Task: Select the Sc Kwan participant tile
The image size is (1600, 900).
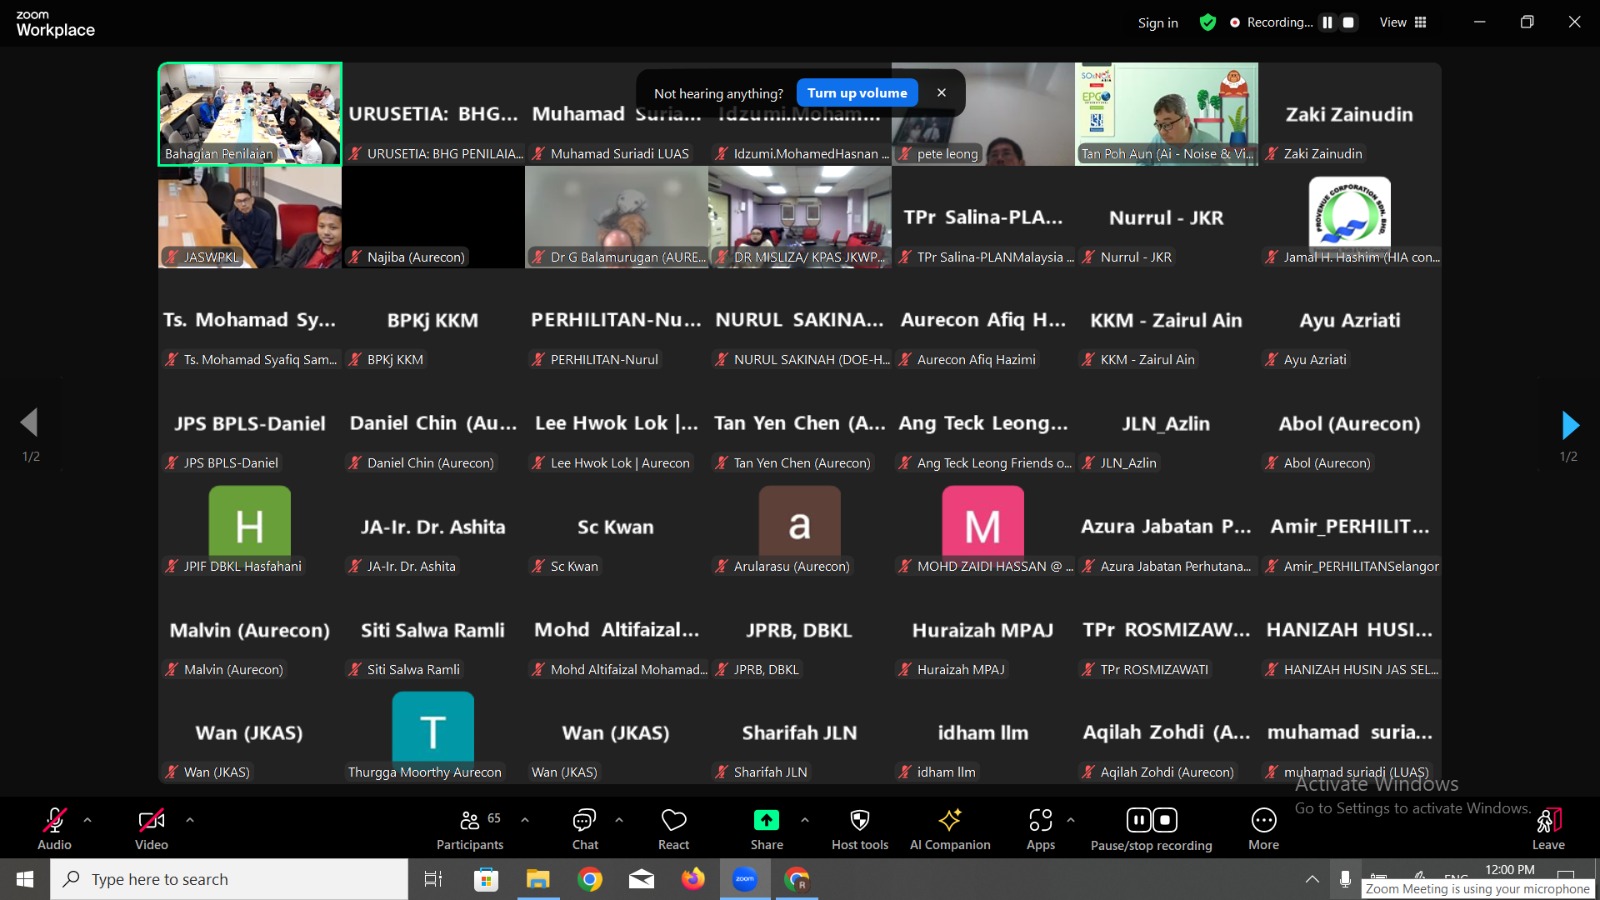Action: (616, 526)
